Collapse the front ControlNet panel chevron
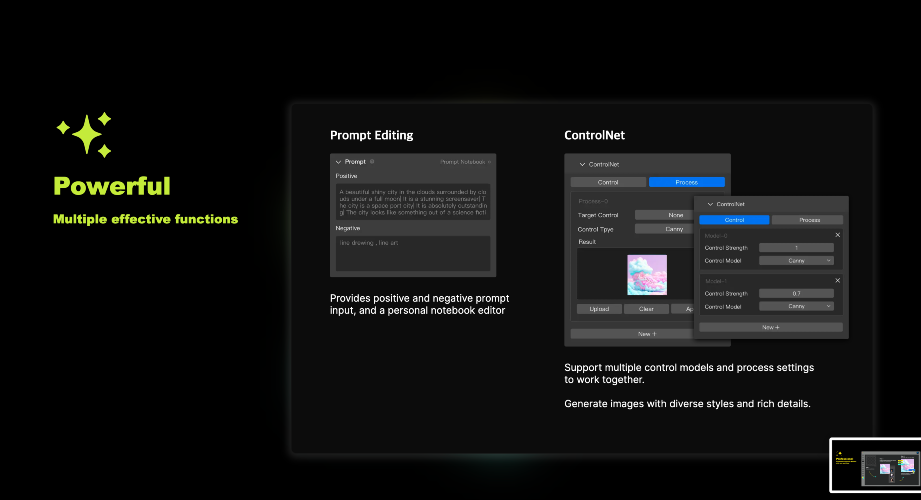This screenshot has width=921, height=500. [x=710, y=204]
